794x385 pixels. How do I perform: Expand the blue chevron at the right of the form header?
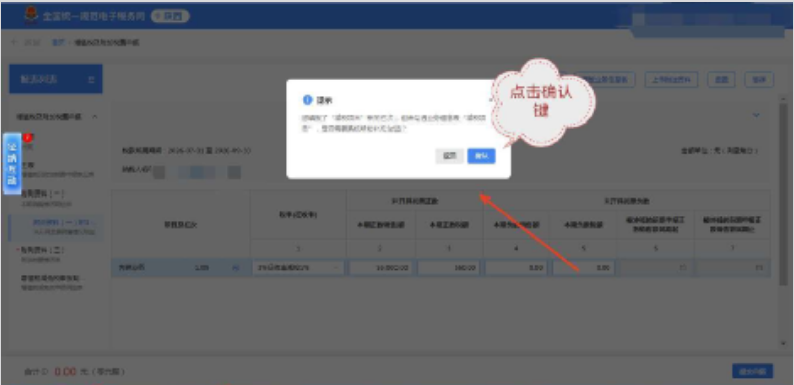[756, 116]
